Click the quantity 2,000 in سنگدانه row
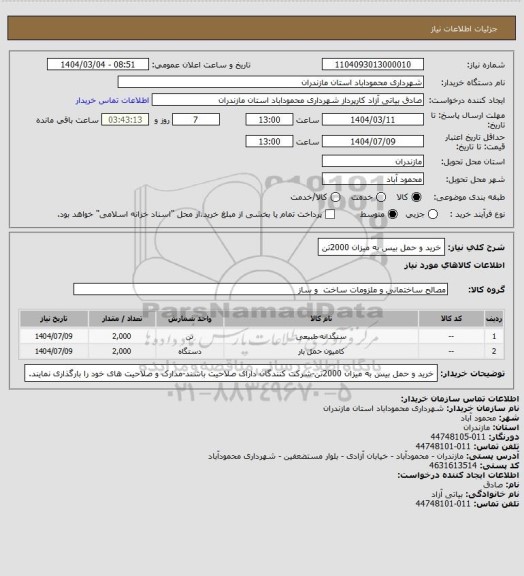This screenshot has width=524, height=576. coord(122,336)
